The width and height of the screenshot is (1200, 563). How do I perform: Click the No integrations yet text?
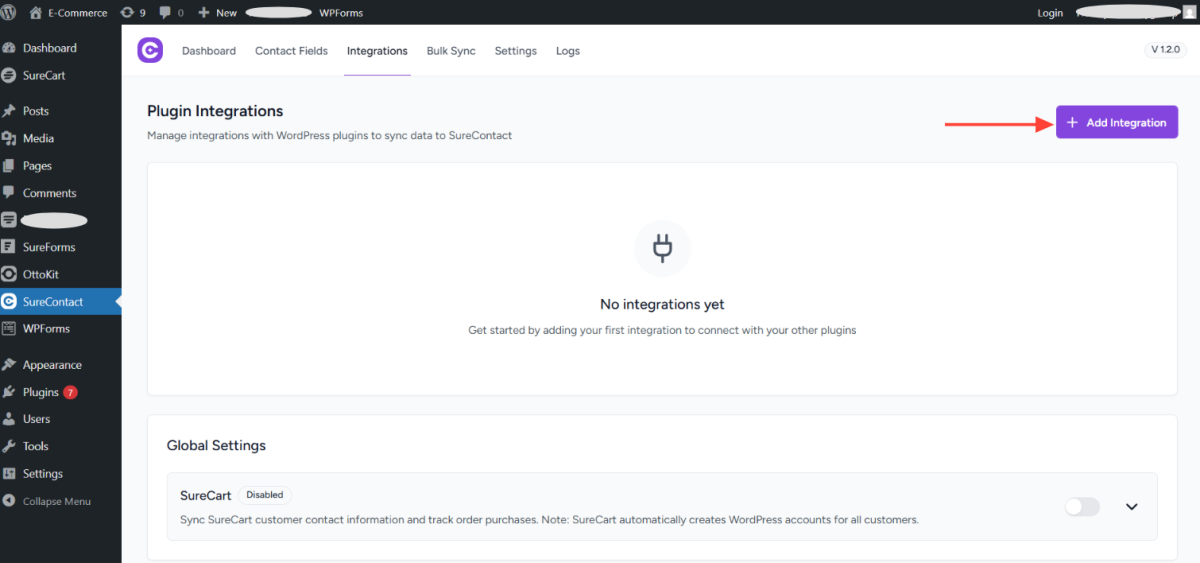click(x=662, y=304)
